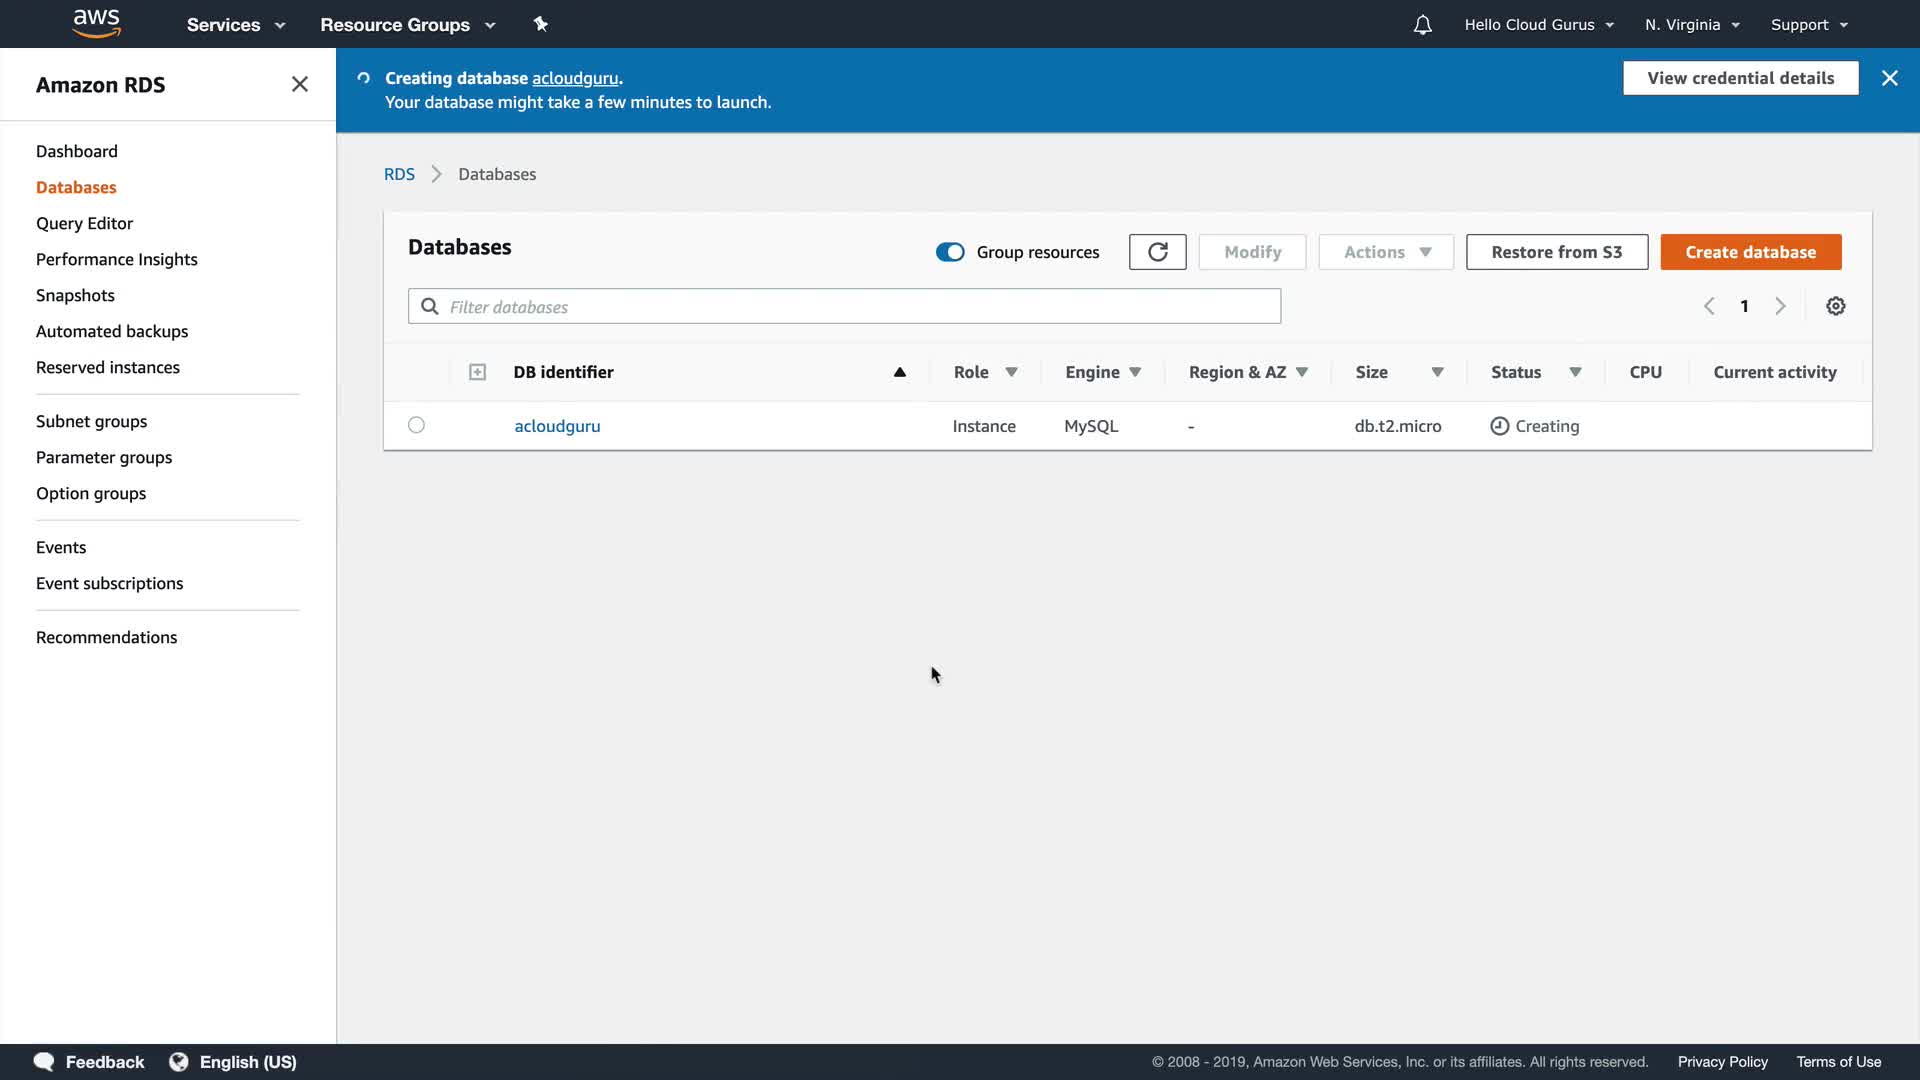
Task: Open the Services dropdown menu
Action: (x=235, y=24)
